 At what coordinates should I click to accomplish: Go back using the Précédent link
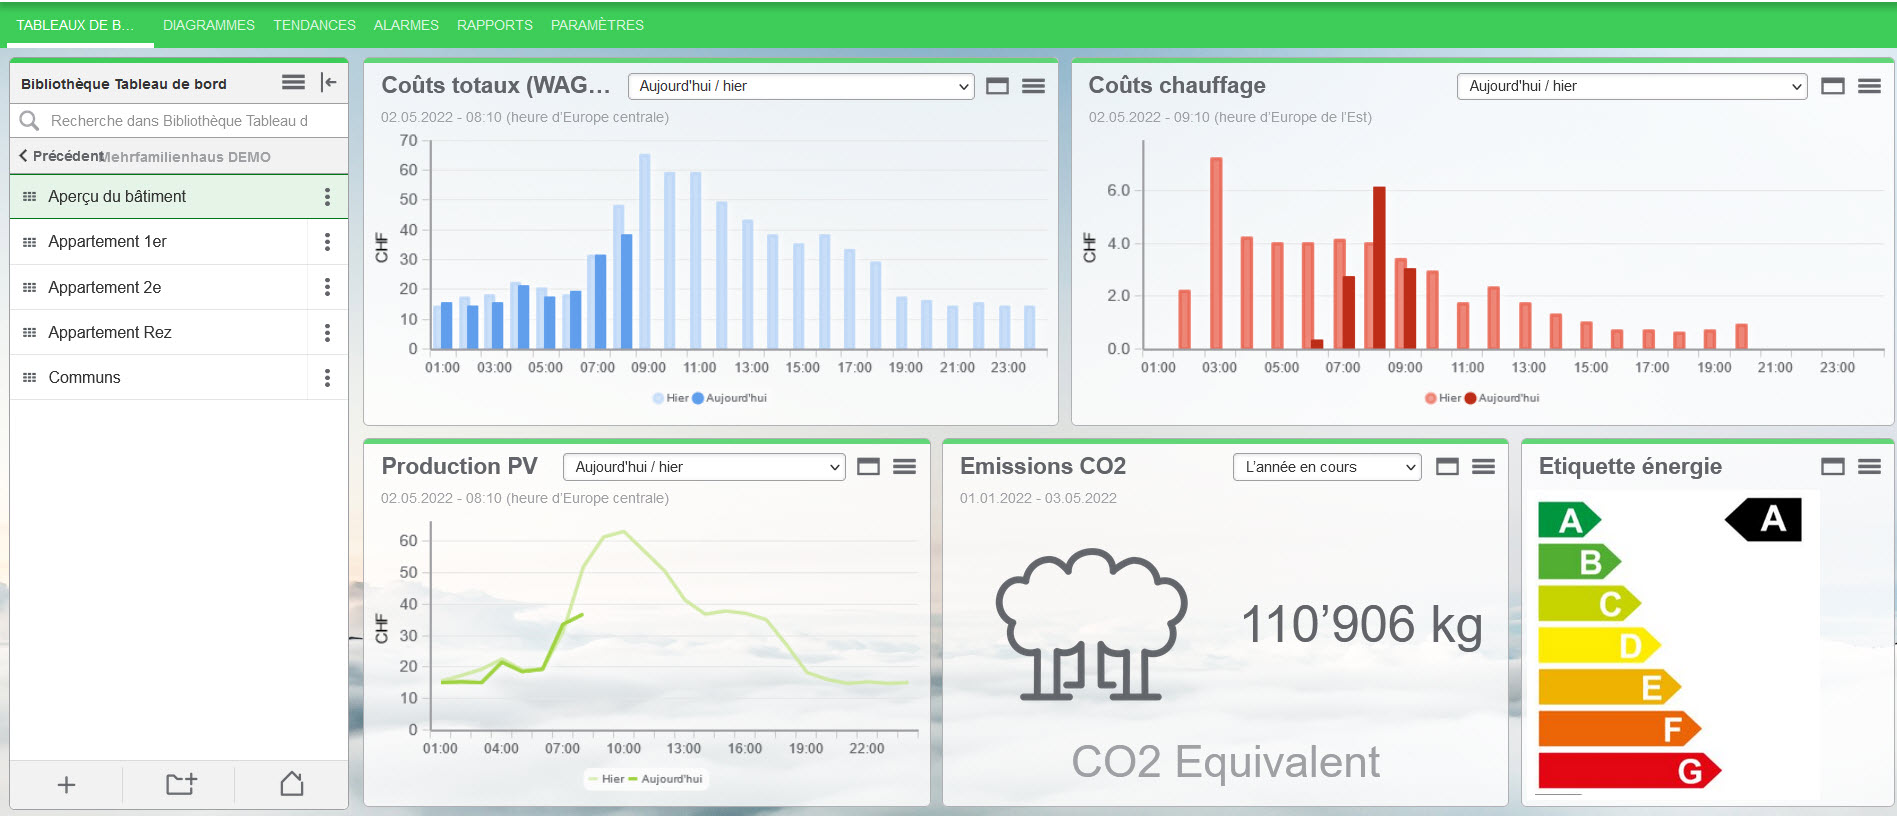pos(60,156)
